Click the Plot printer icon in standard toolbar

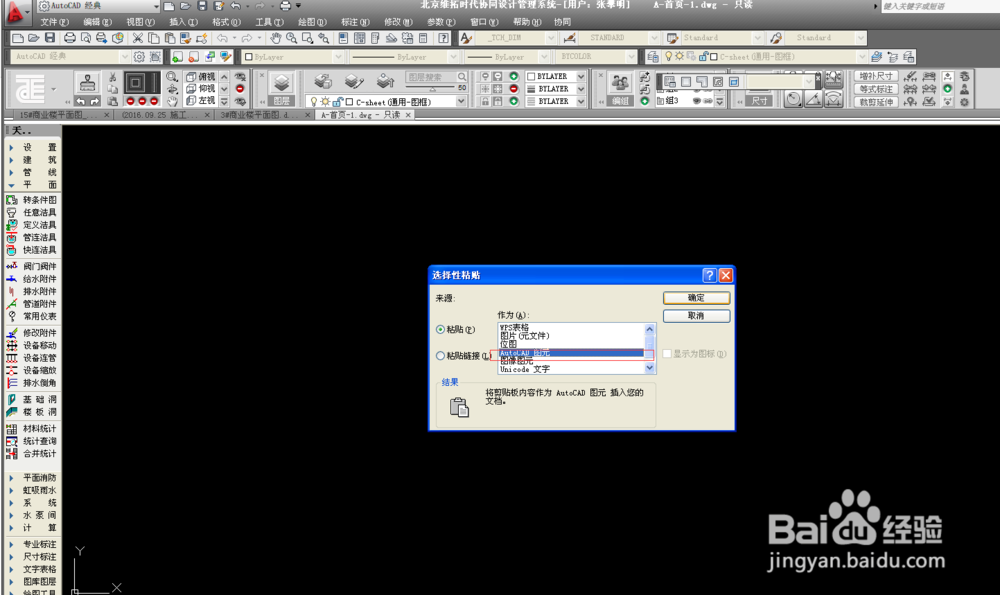pos(70,38)
